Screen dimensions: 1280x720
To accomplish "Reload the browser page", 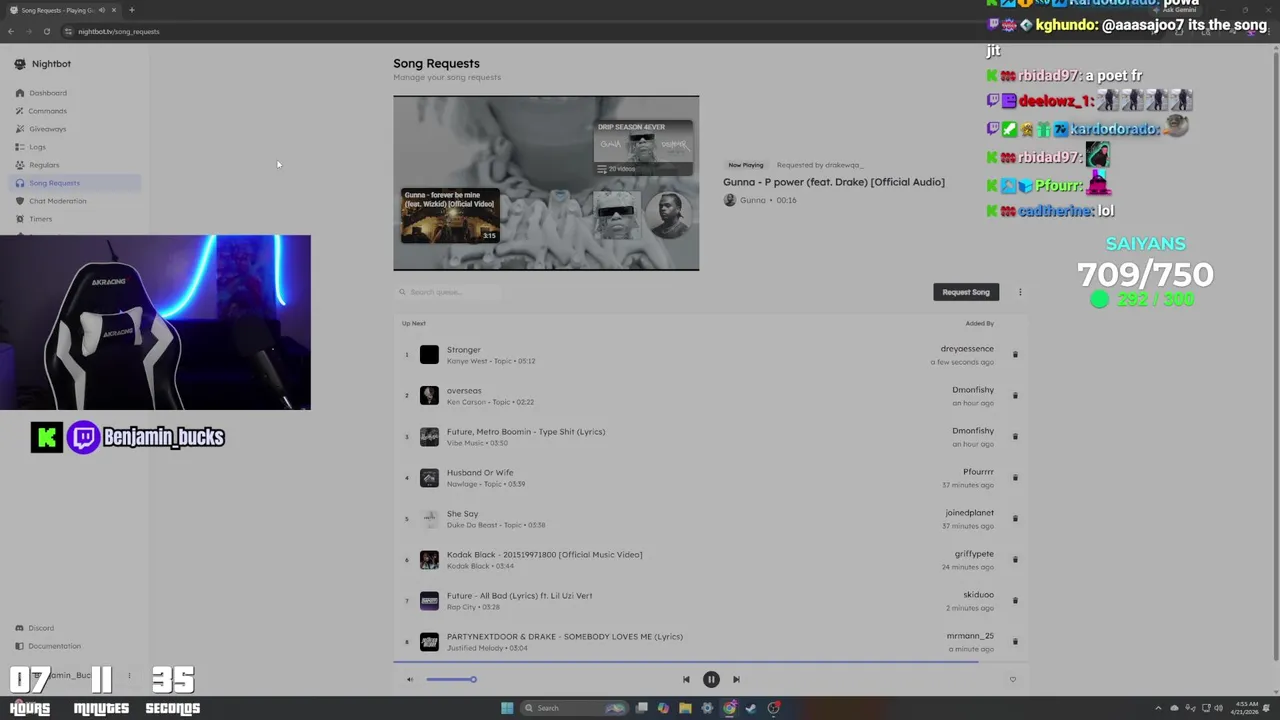I will [46, 31].
